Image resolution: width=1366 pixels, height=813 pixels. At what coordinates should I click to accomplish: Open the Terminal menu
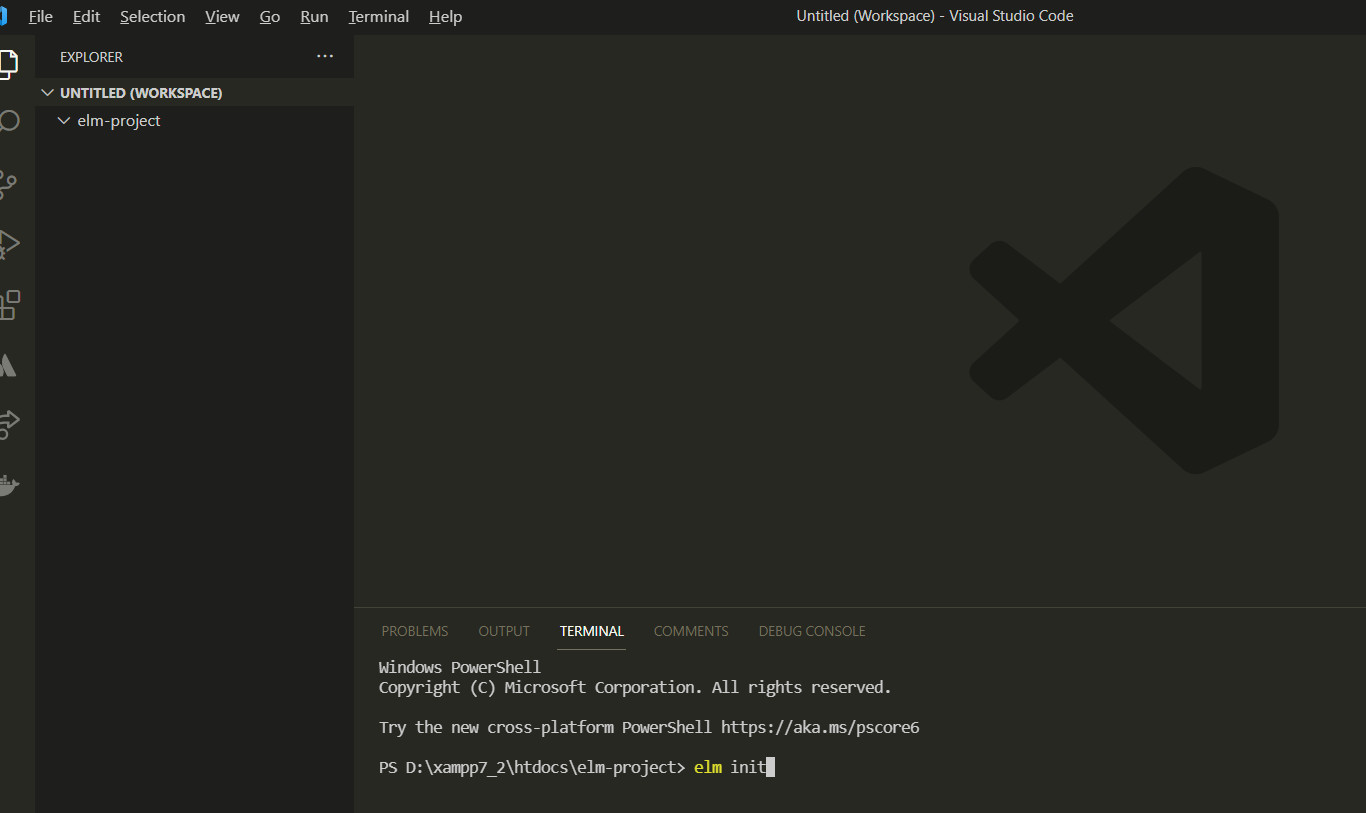click(x=379, y=17)
